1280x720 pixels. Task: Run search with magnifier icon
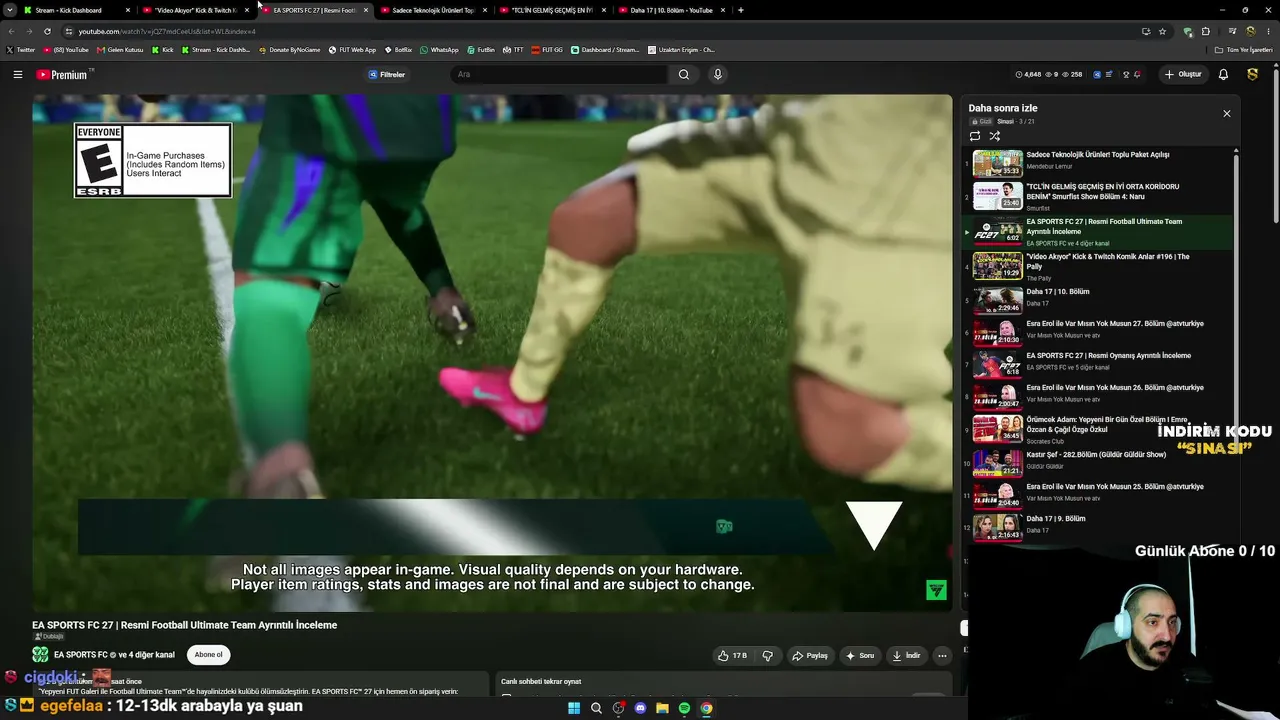(684, 74)
